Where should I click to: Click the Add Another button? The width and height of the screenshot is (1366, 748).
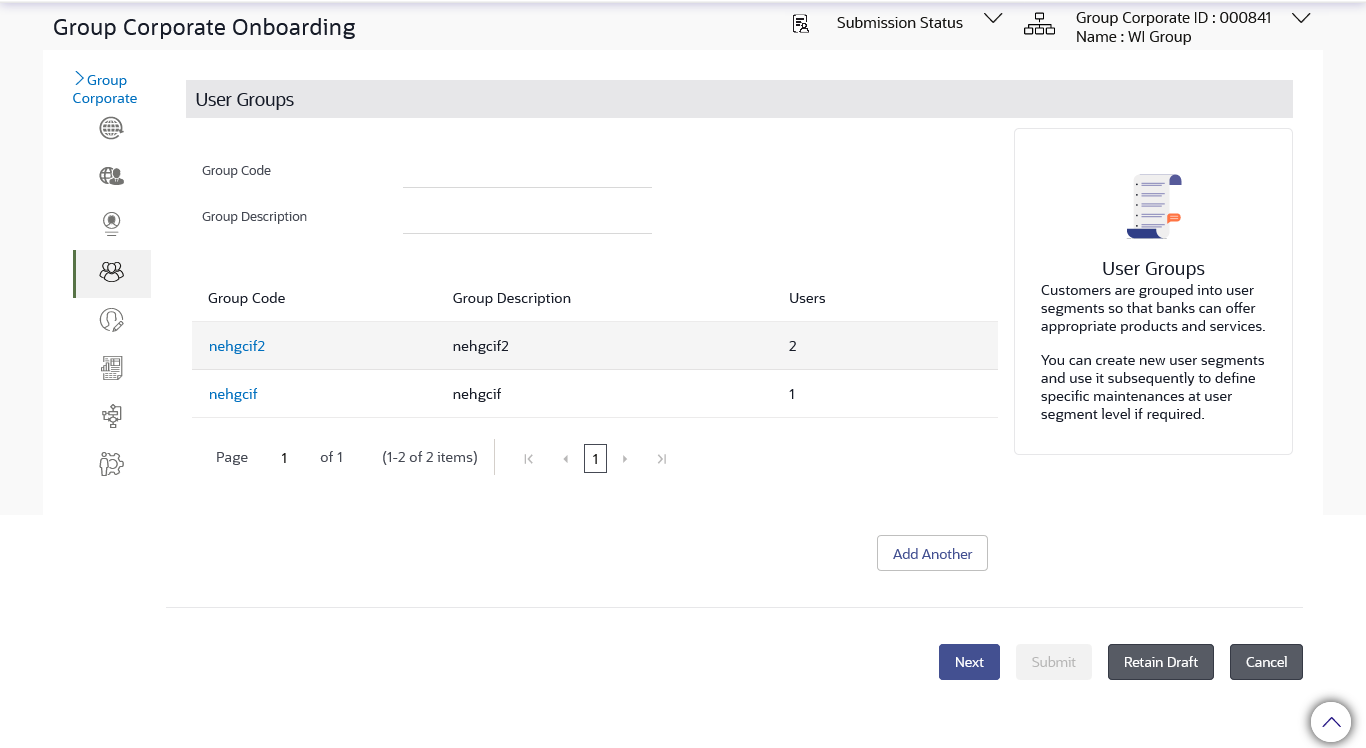coord(932,553)
